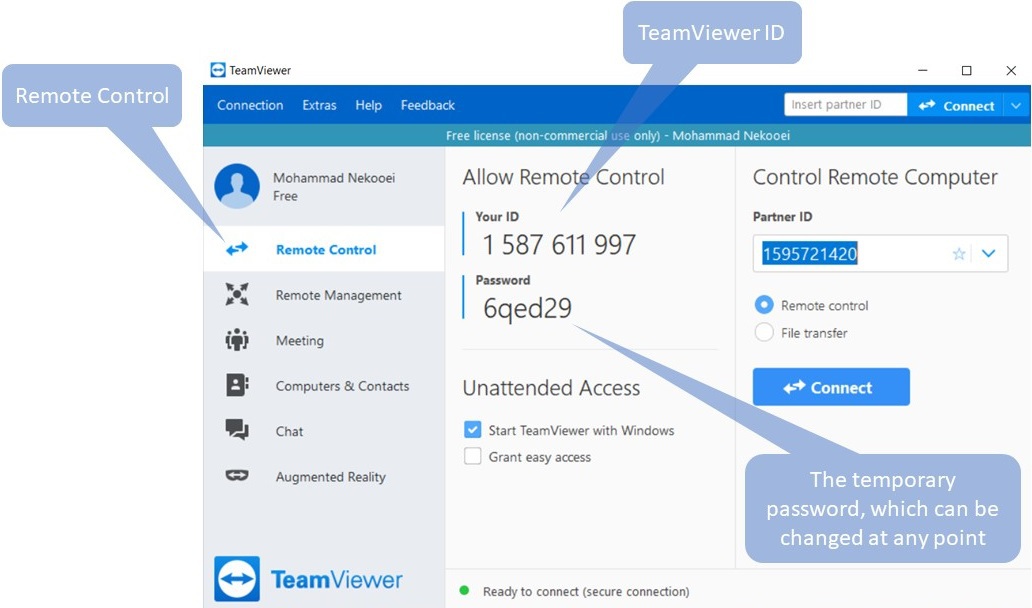This screenshot has height=608, width=1032.
Task: Click the Unattended Access heading
Action: tap(551, 388)
